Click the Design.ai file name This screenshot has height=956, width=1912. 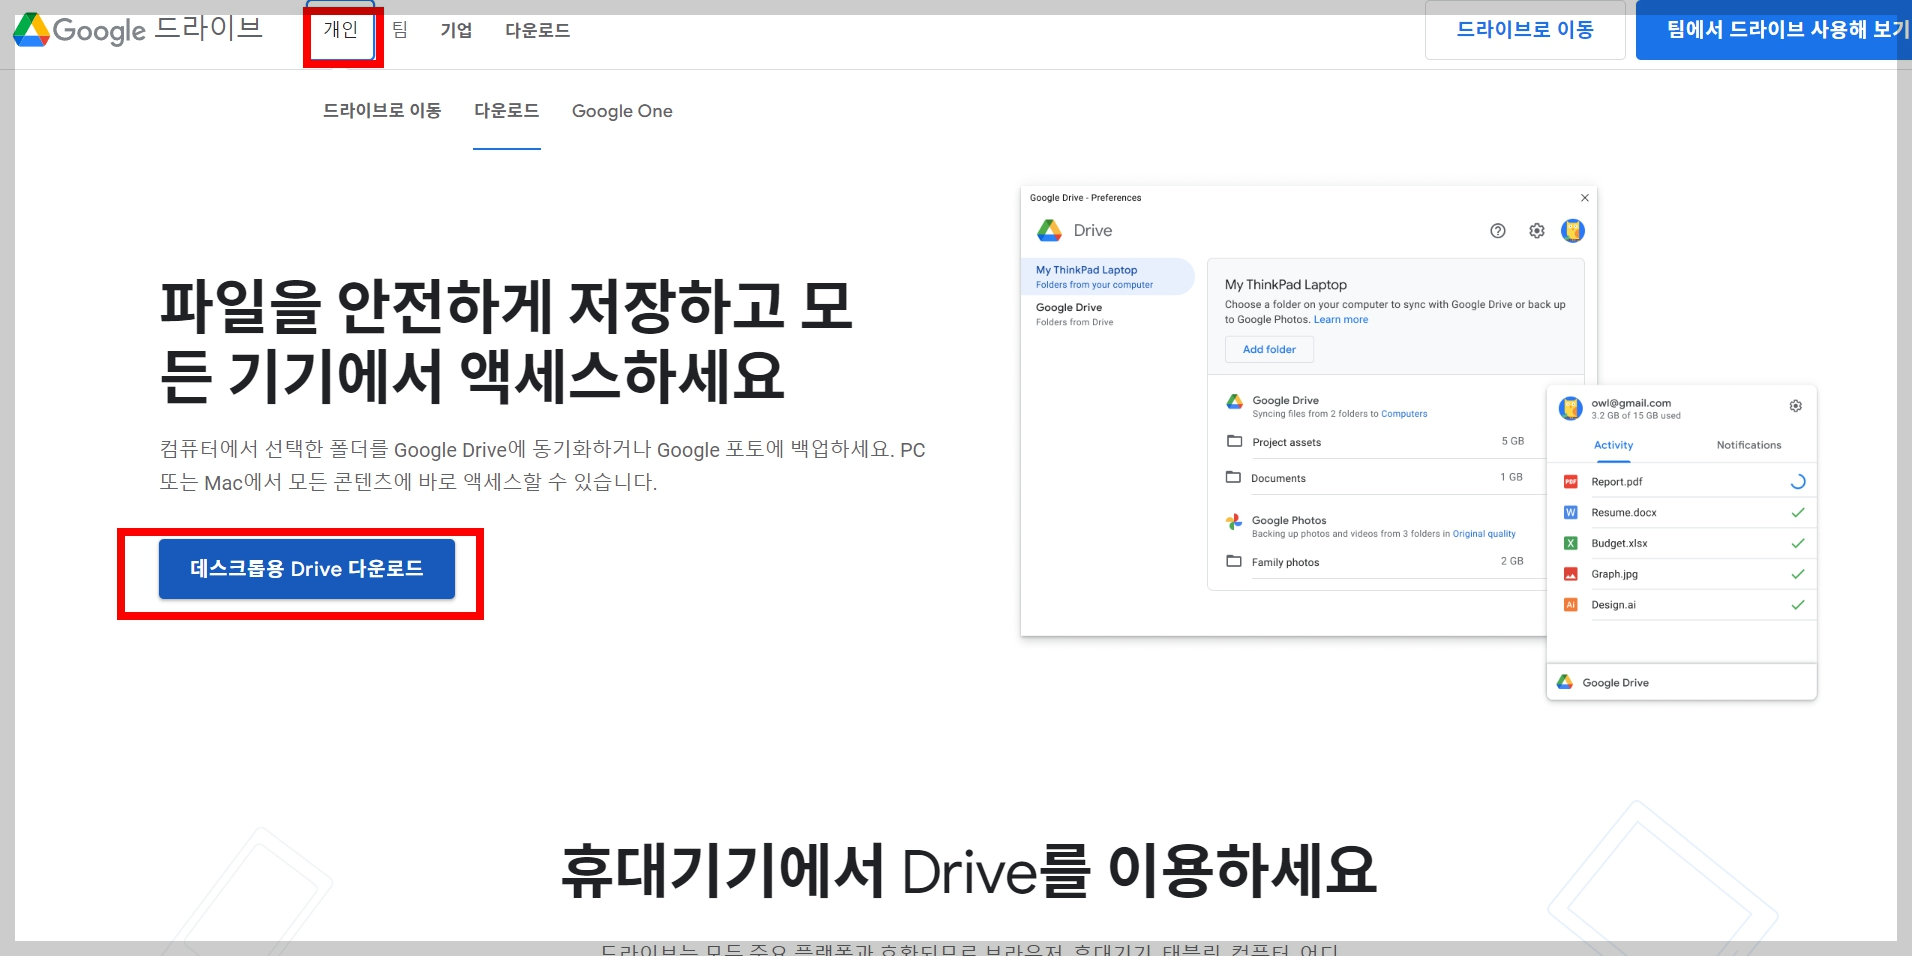click(x=1613, y=605)
